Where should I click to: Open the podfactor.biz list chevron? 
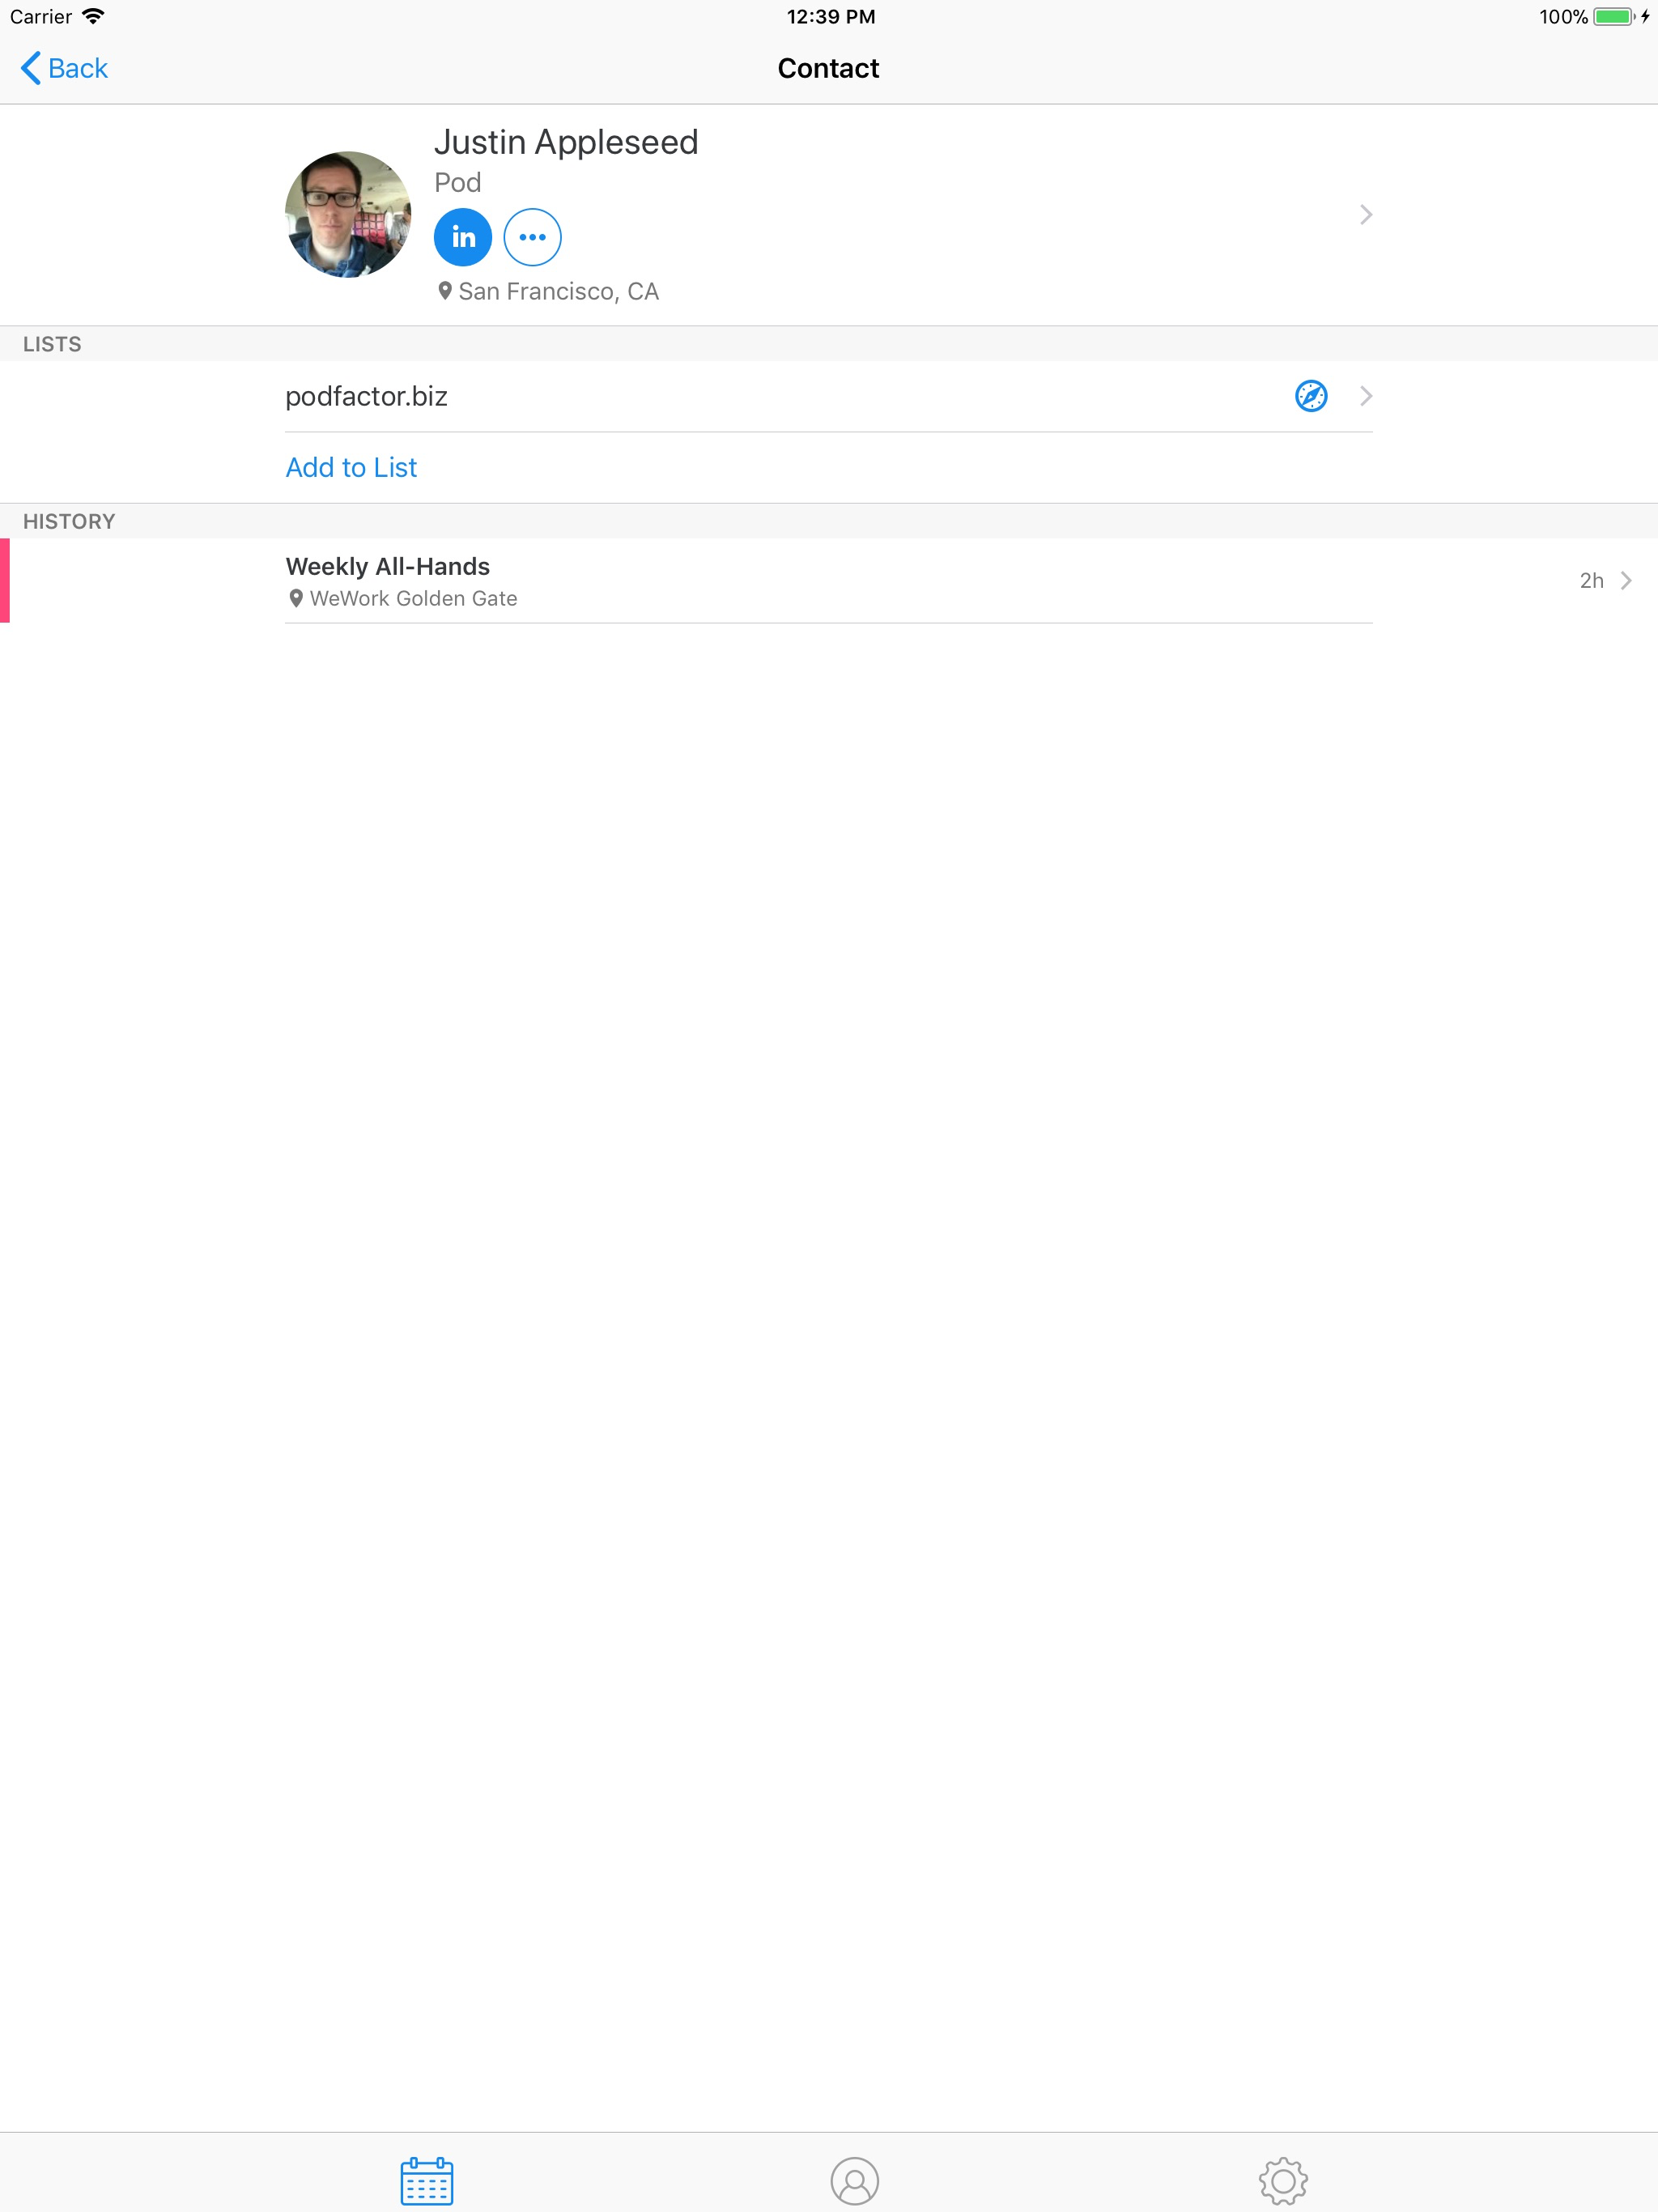[1365, 396]
